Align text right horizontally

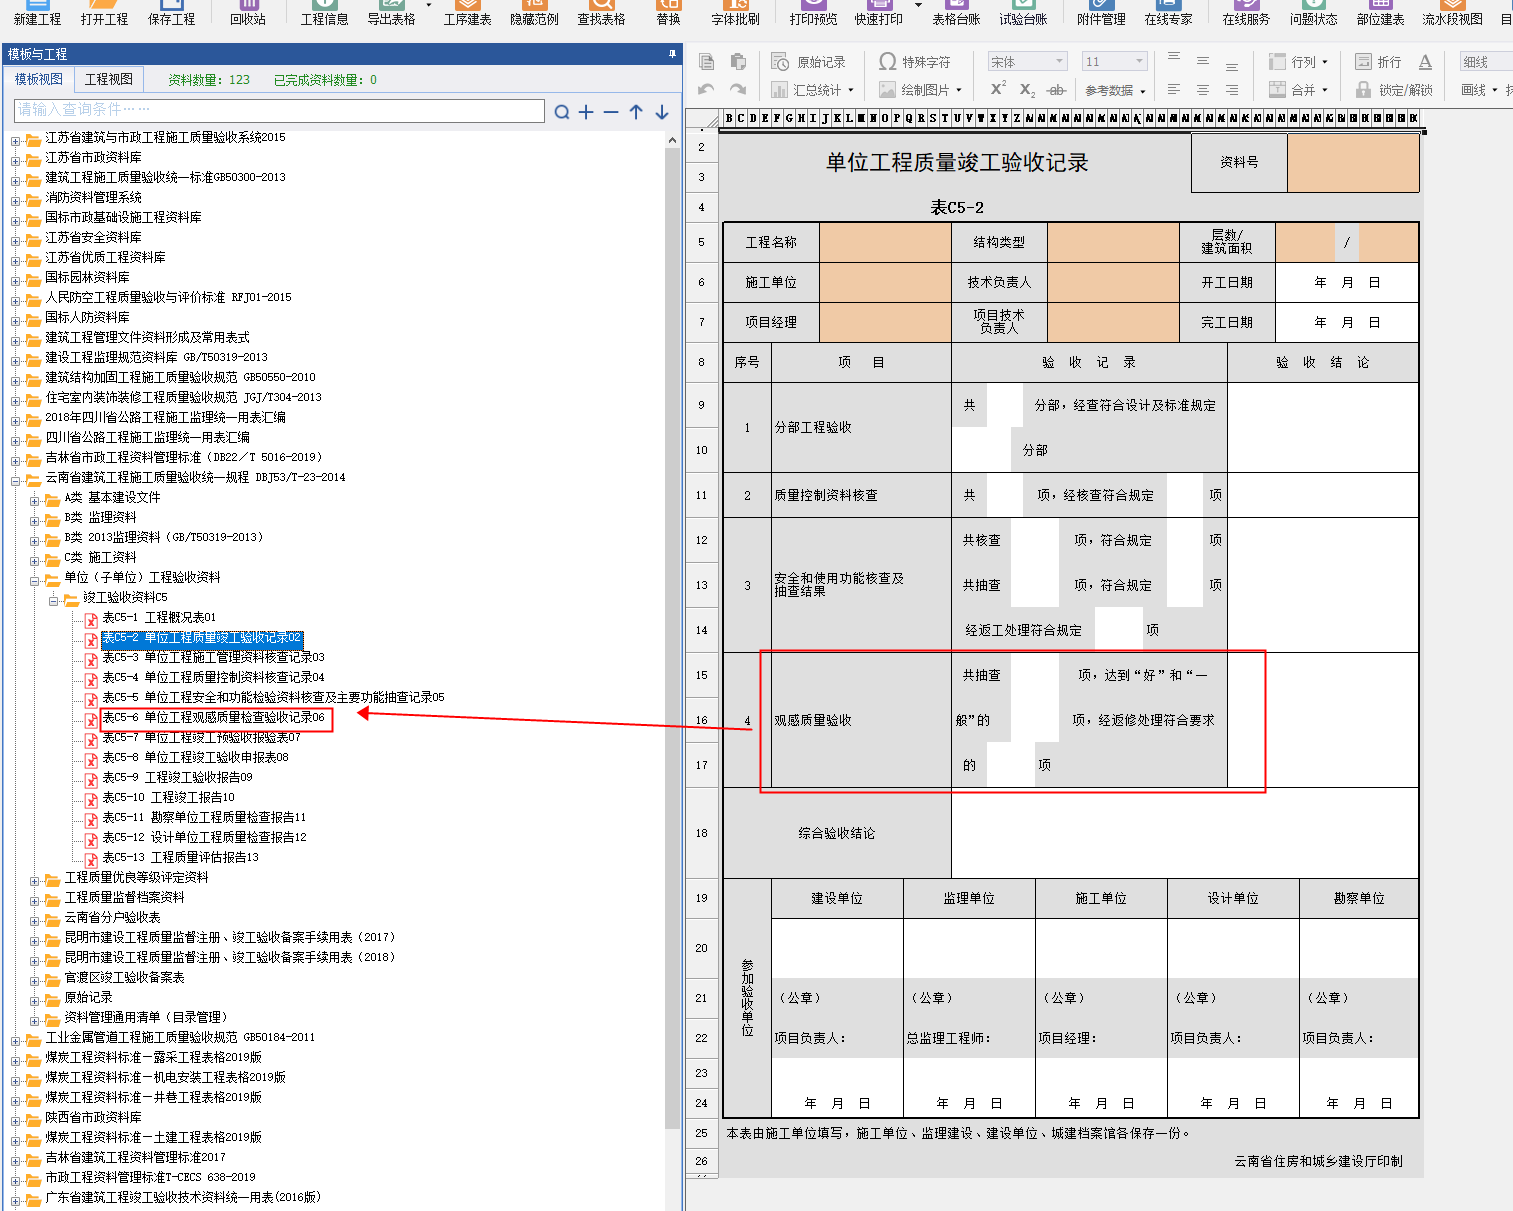click(x=1232, y=90)
